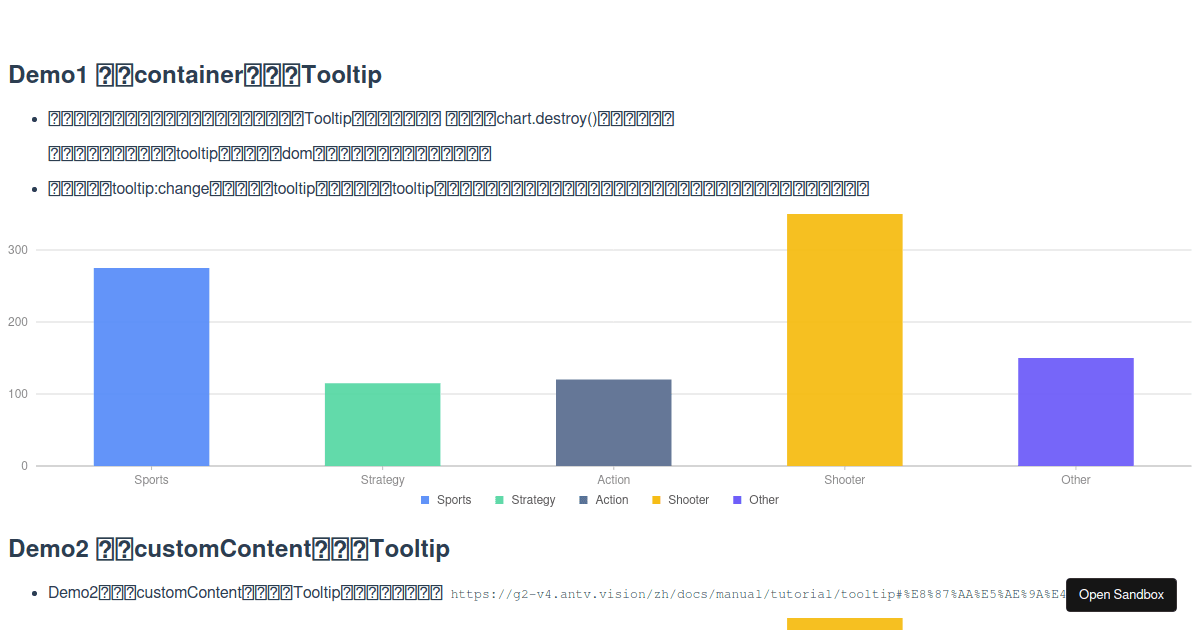Toggle Sports series via legend label

pos(454,500)
